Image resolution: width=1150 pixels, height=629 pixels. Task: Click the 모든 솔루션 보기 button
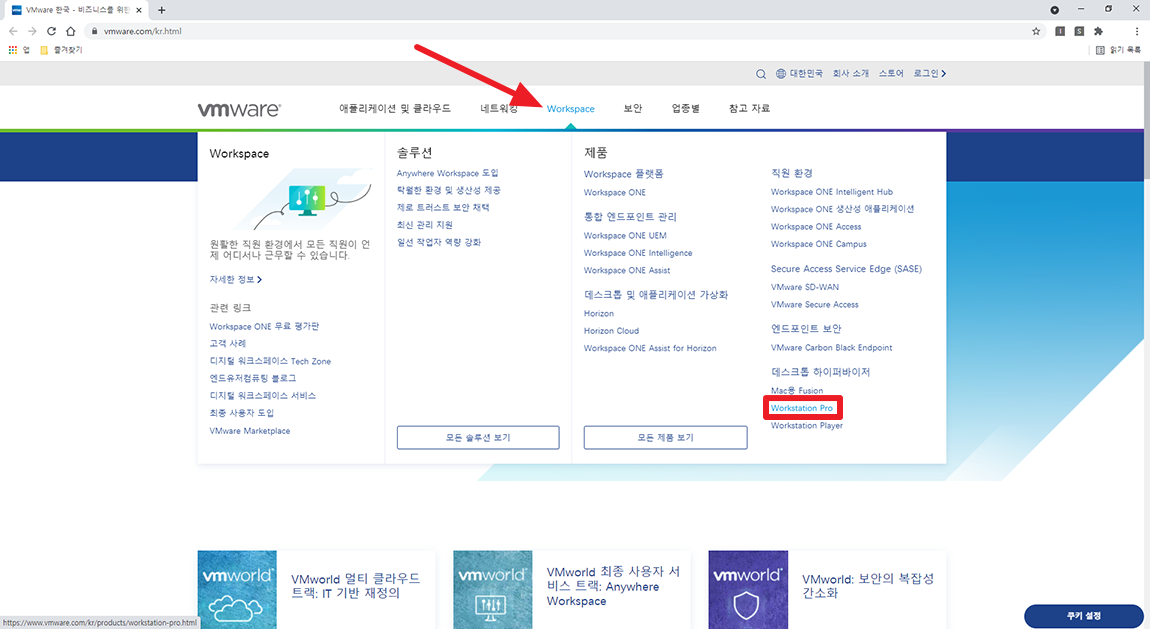pos(478,438)
